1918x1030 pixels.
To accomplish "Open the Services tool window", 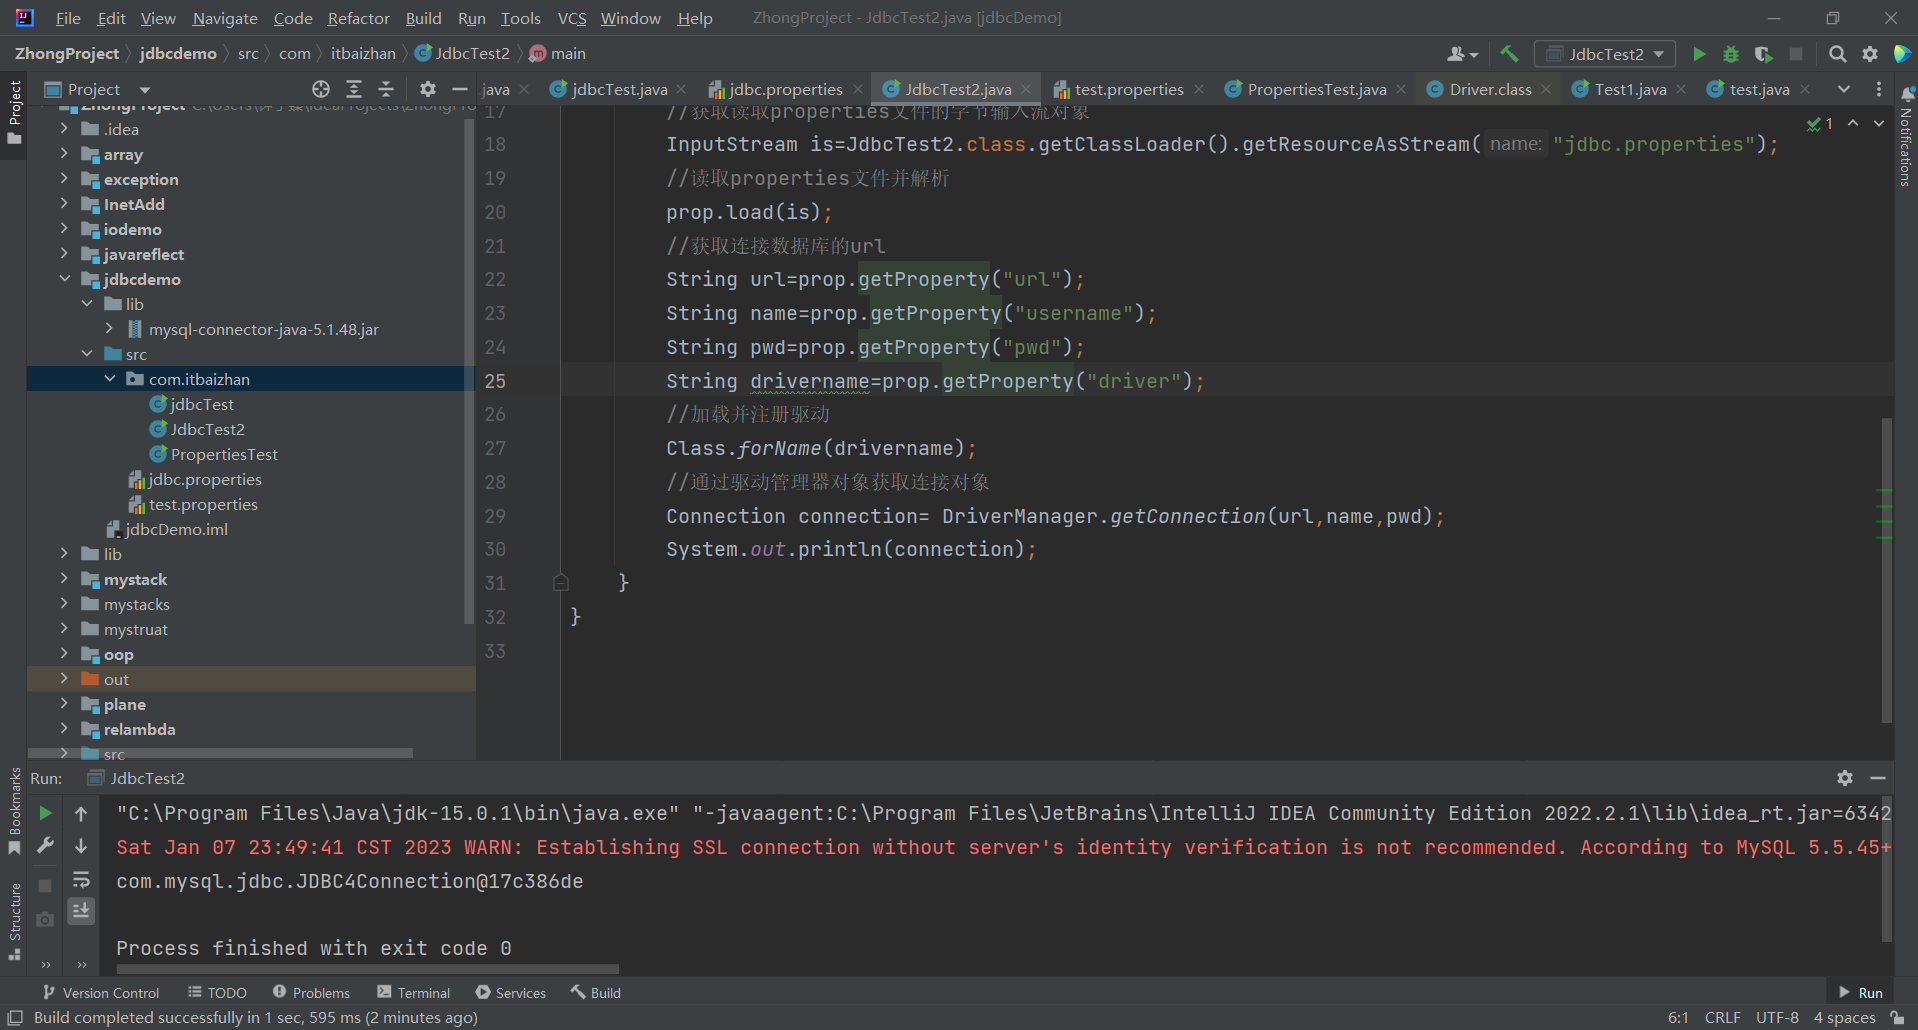I will [511, 992].
